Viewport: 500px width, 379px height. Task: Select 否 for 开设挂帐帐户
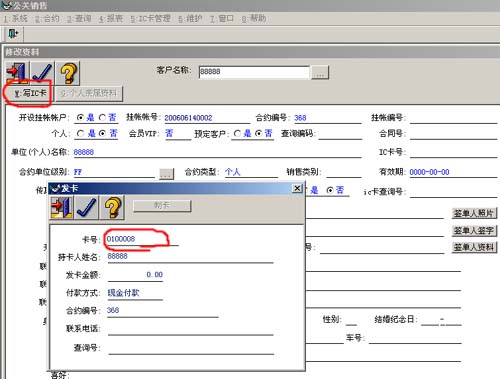point(103,118)
